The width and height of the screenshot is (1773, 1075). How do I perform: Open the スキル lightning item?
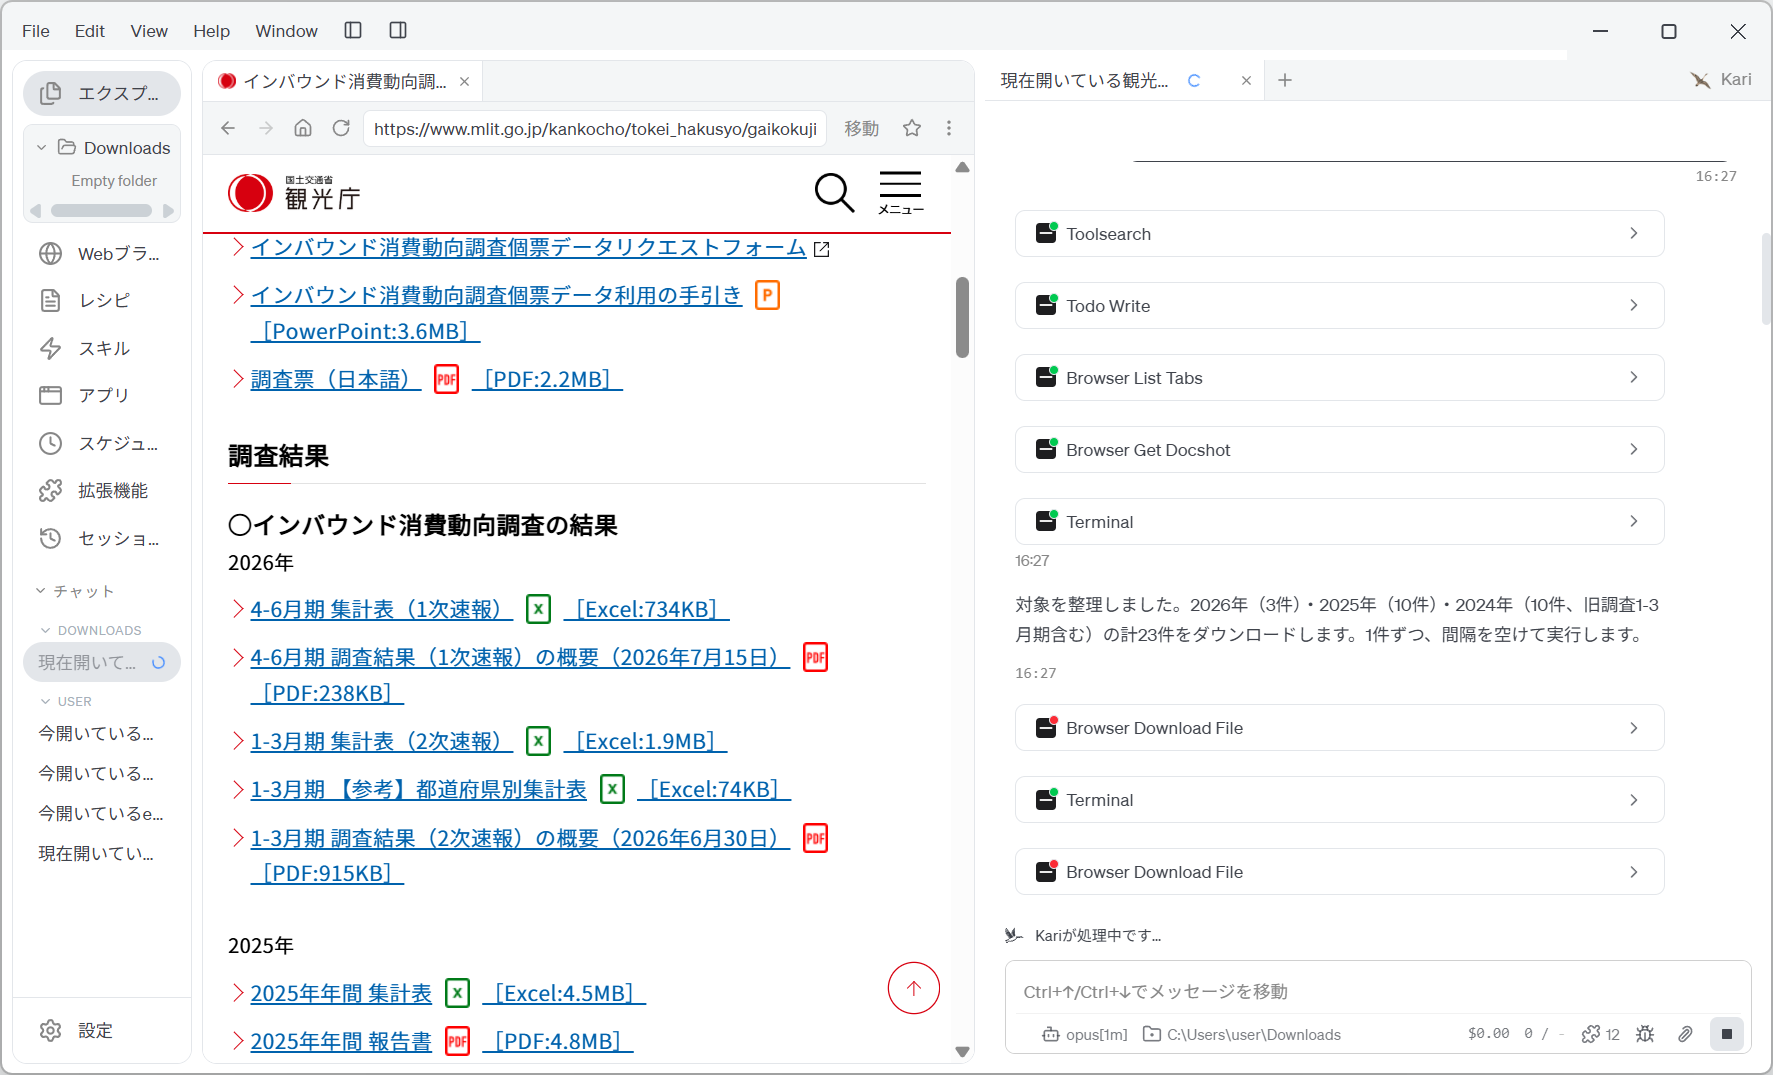click(102, 348)
